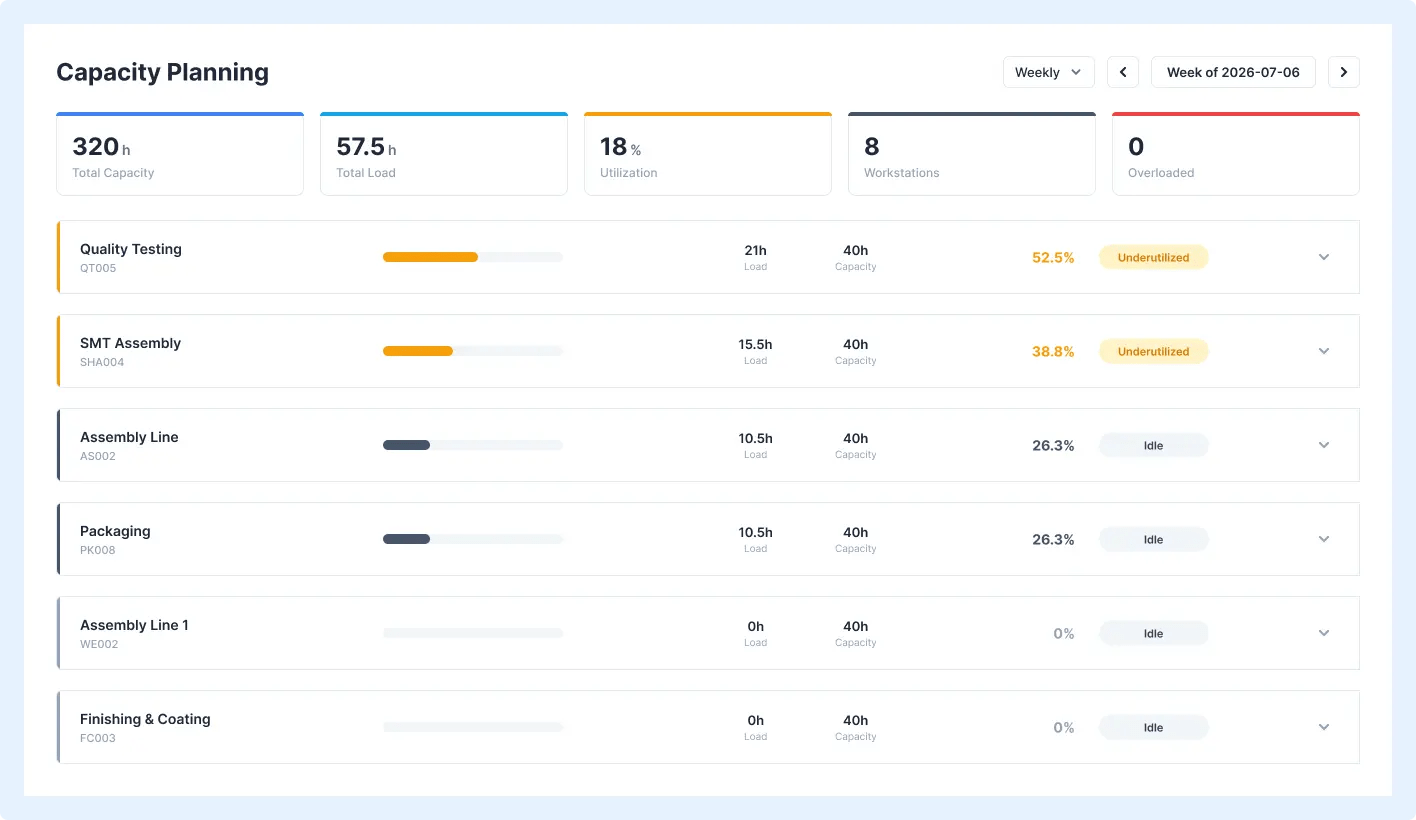Viewport: 1416px width, 820px height.
Task: Expand the Packaging row chevron
Action: [1324, 539]
